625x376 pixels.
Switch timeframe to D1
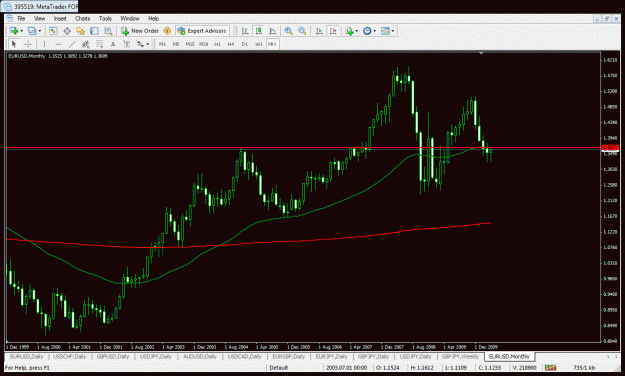pos(245,44)
